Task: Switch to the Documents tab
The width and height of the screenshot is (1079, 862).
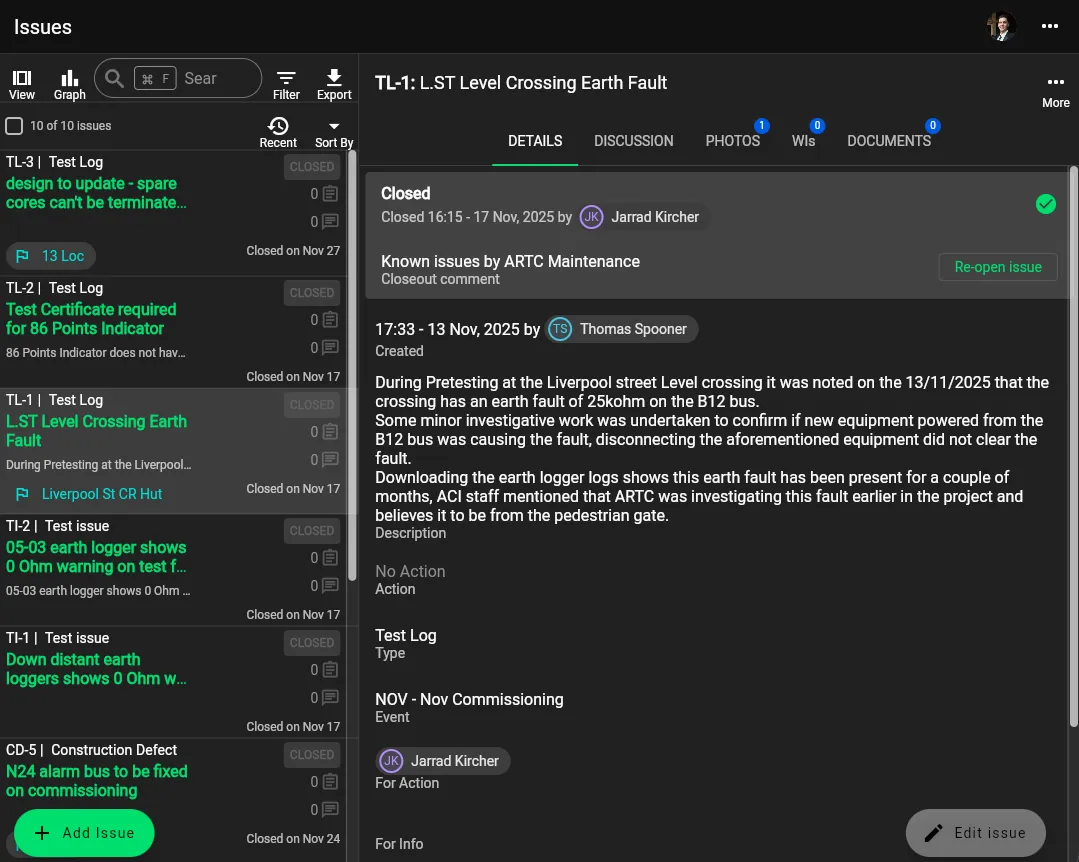Action: tap(888, 141)
